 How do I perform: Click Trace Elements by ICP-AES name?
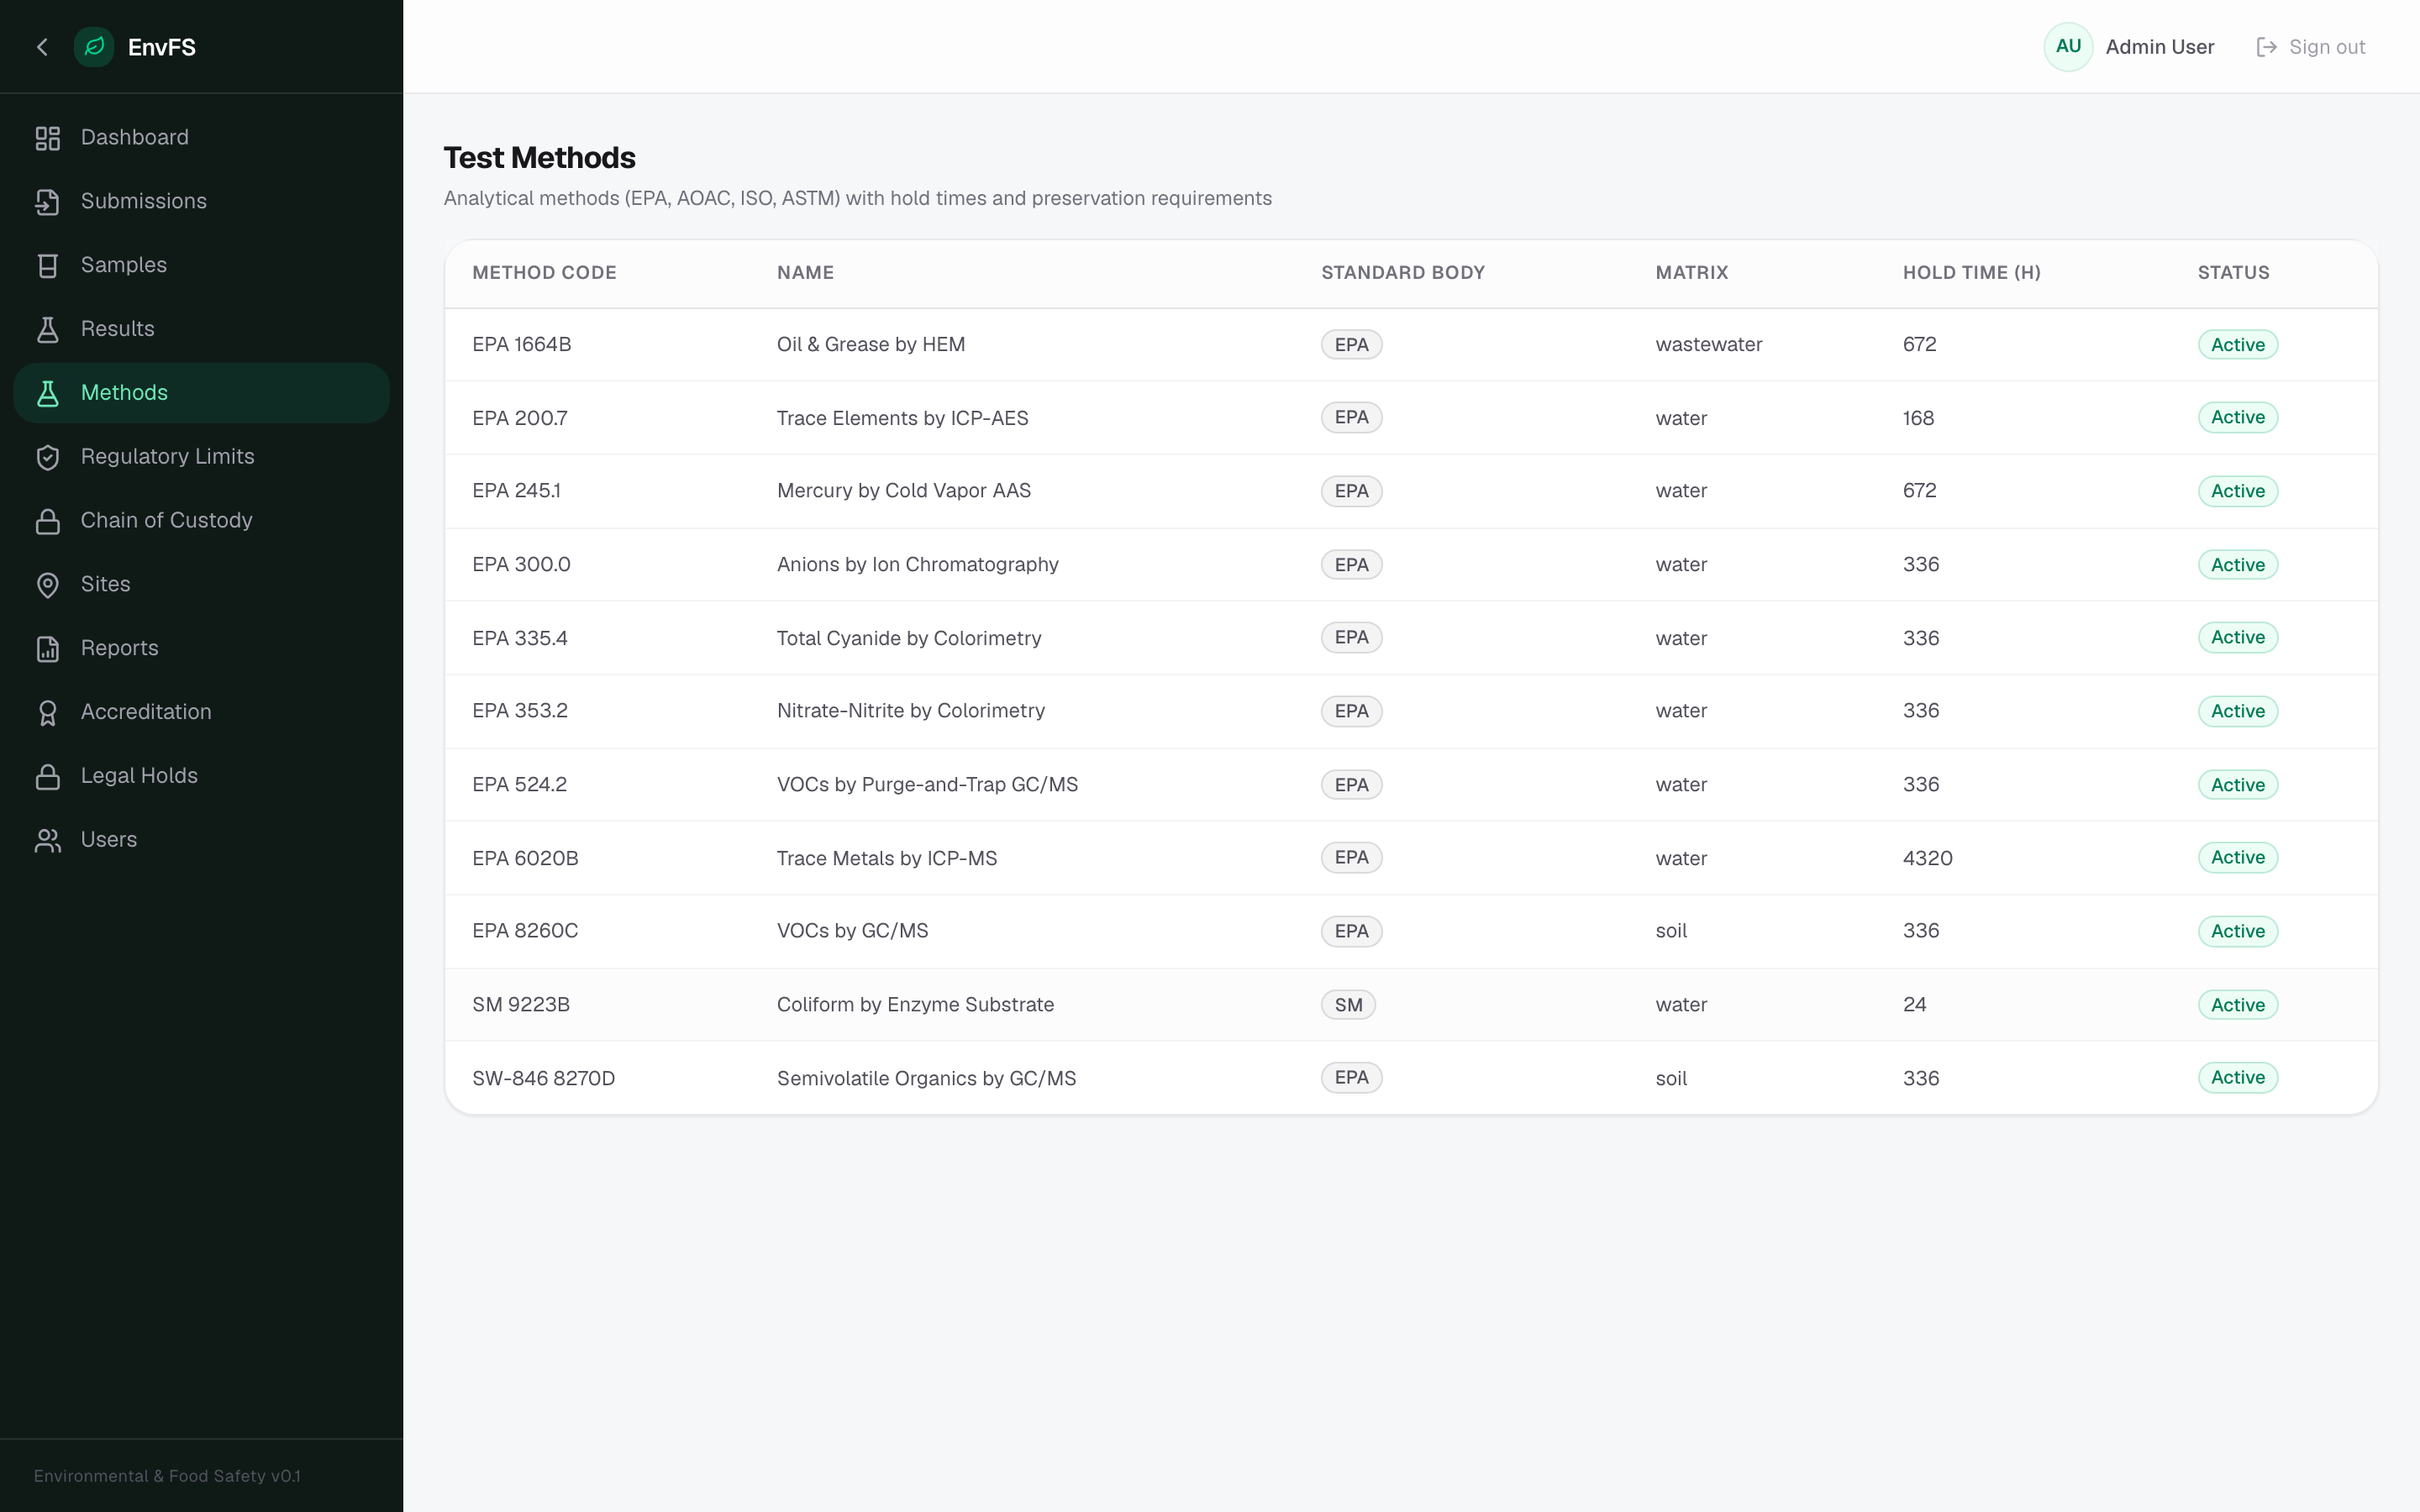[x=902, y=418]
